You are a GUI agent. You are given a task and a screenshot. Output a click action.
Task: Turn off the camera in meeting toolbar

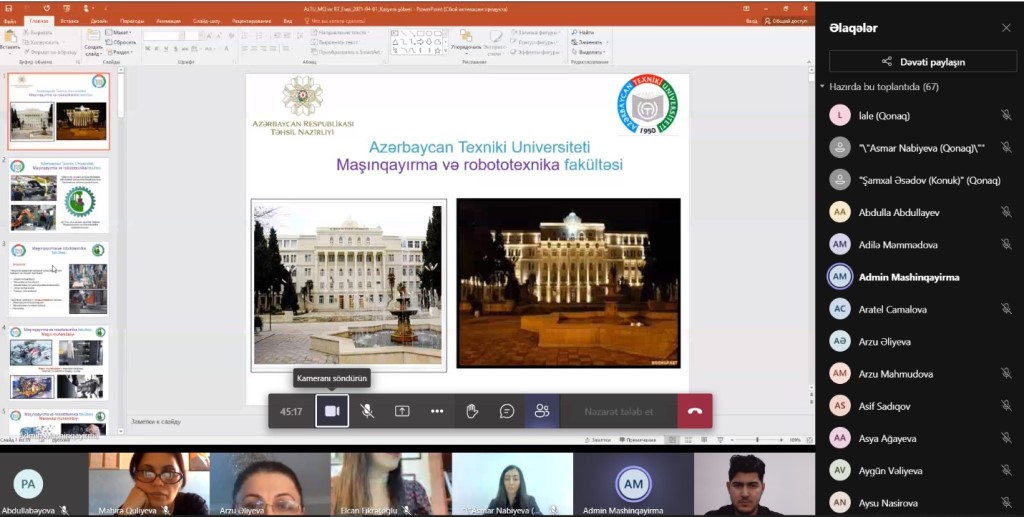(332, 411)
